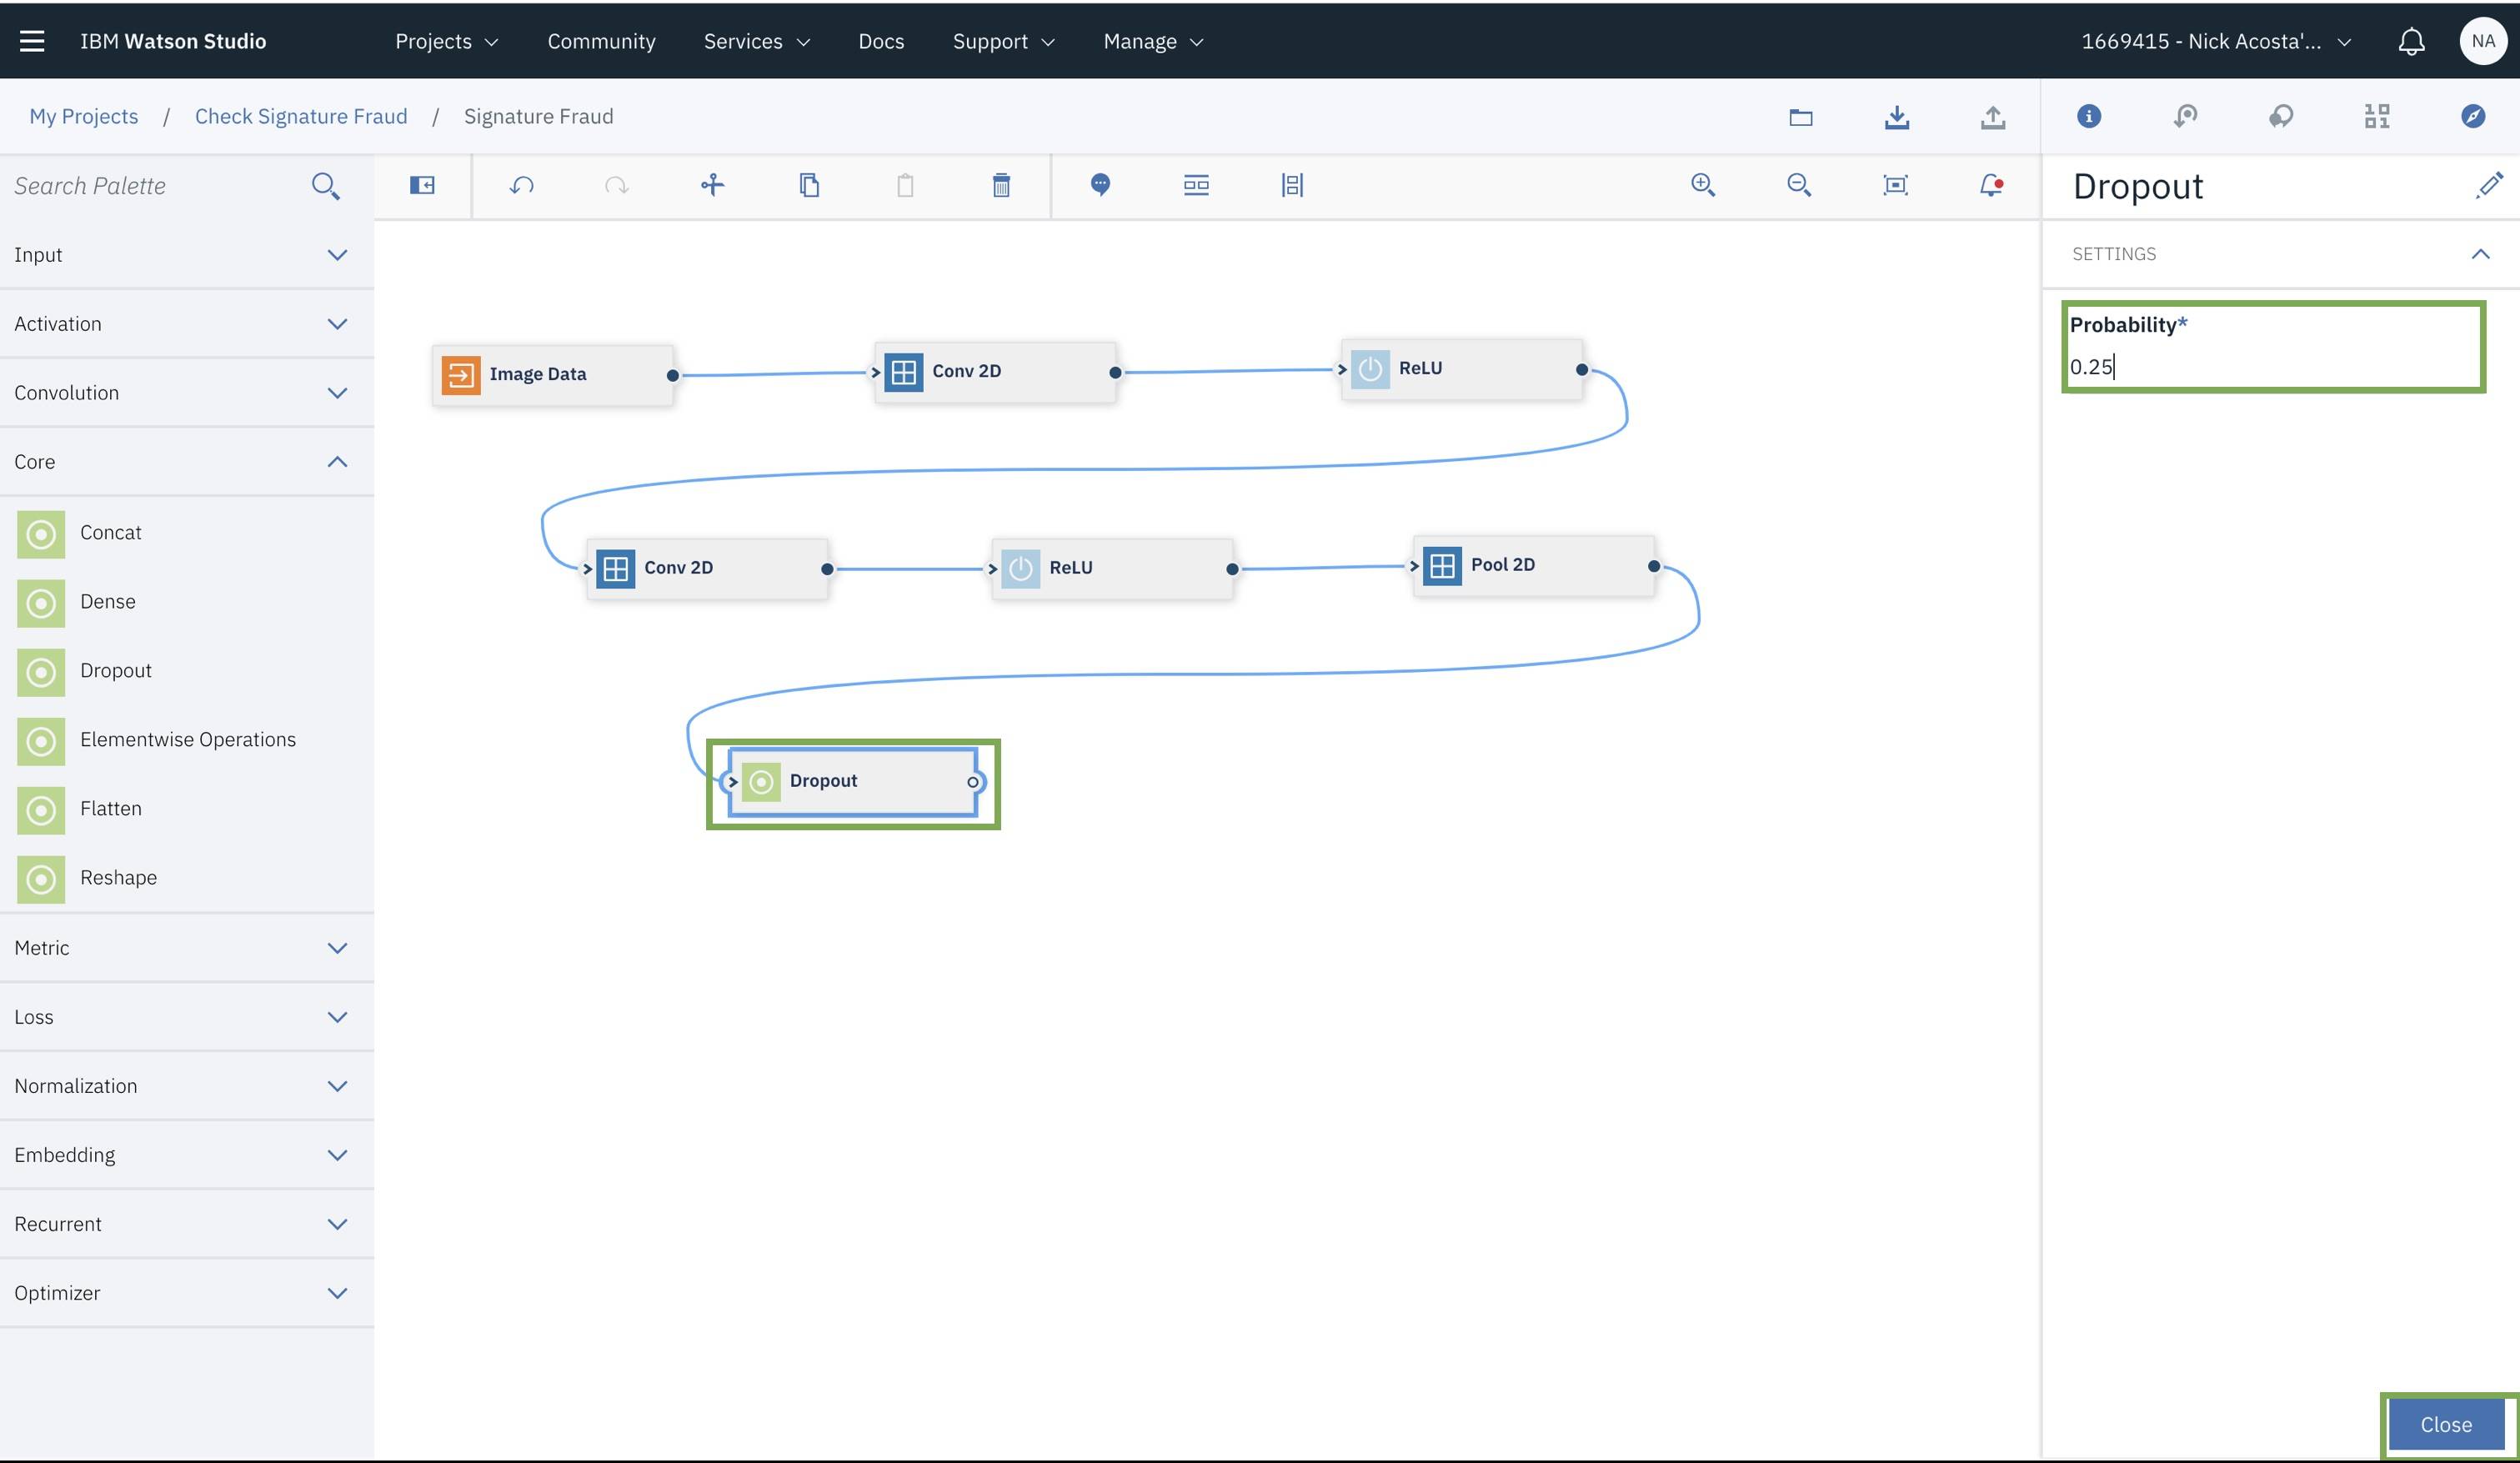The width and height of the screenshot is (2520, 1463).
Task: Open the hamburger navigation menu
Action: (x=32, y=41)
